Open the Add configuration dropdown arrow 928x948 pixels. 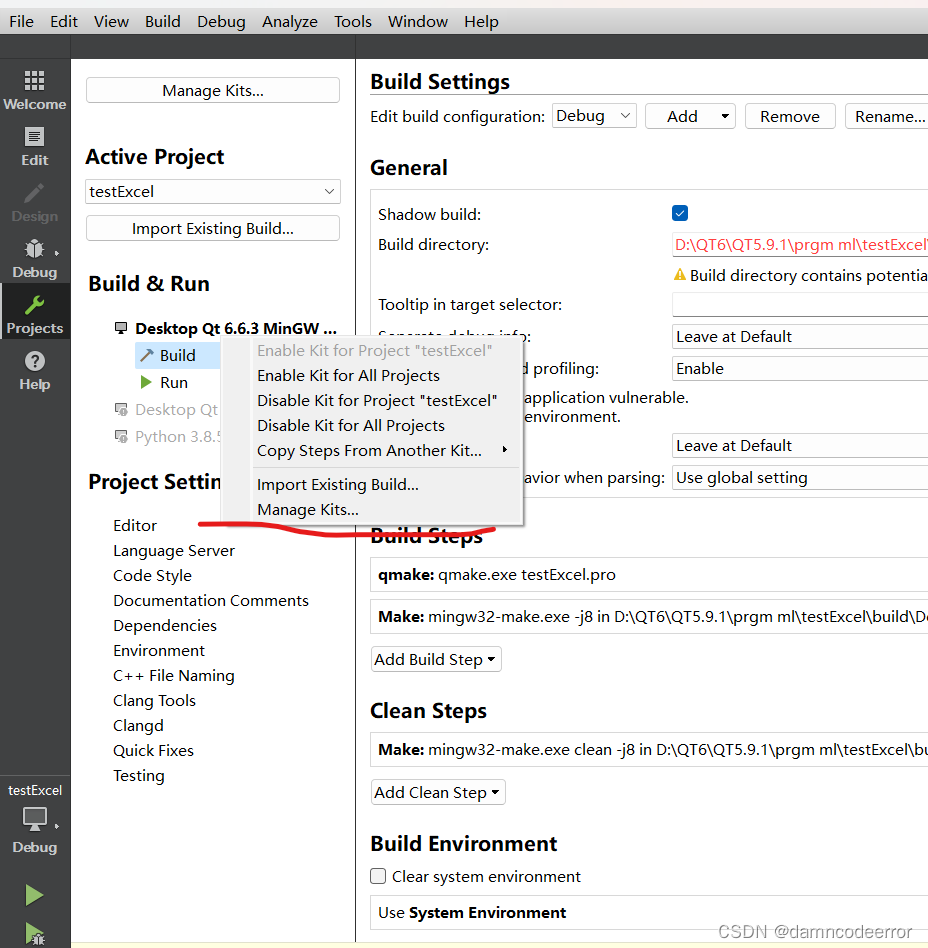point(724,116)
